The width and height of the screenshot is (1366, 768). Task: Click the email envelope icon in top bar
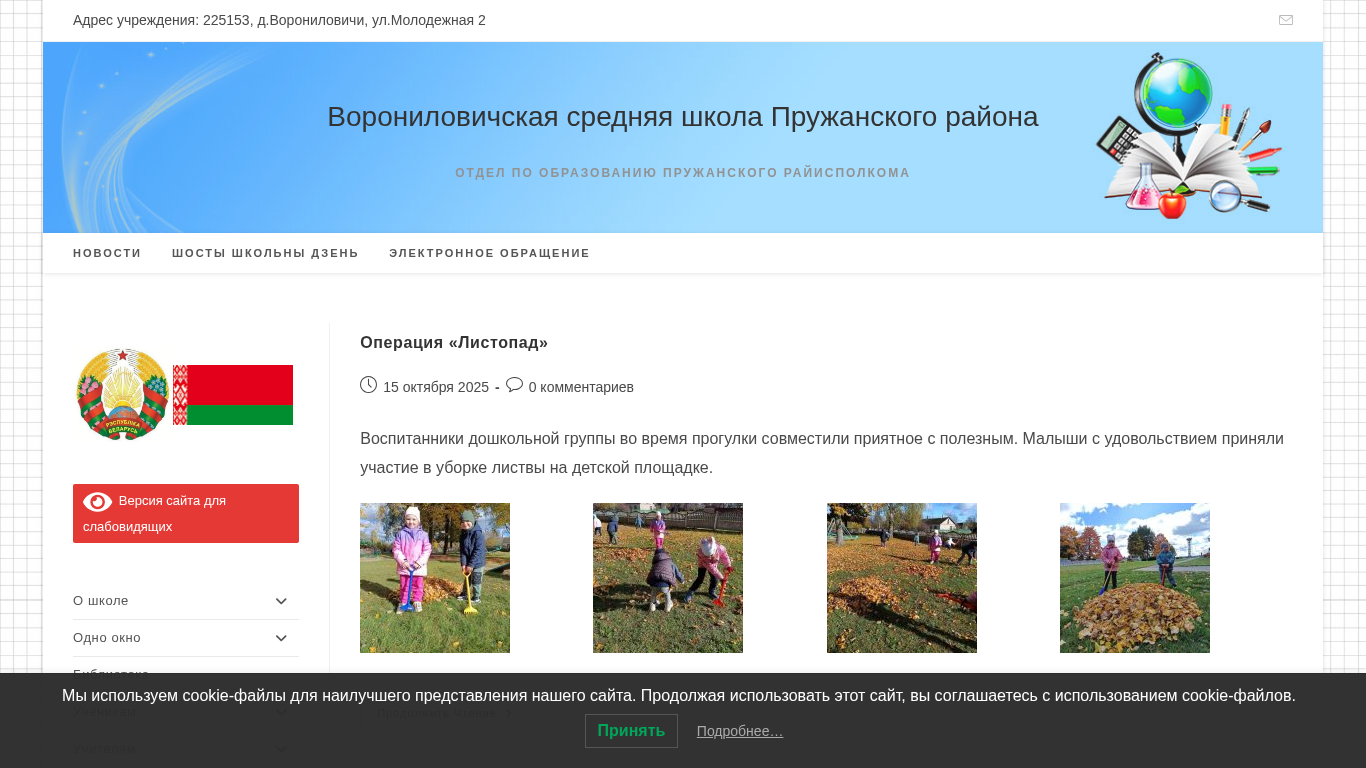point(1285,20)
